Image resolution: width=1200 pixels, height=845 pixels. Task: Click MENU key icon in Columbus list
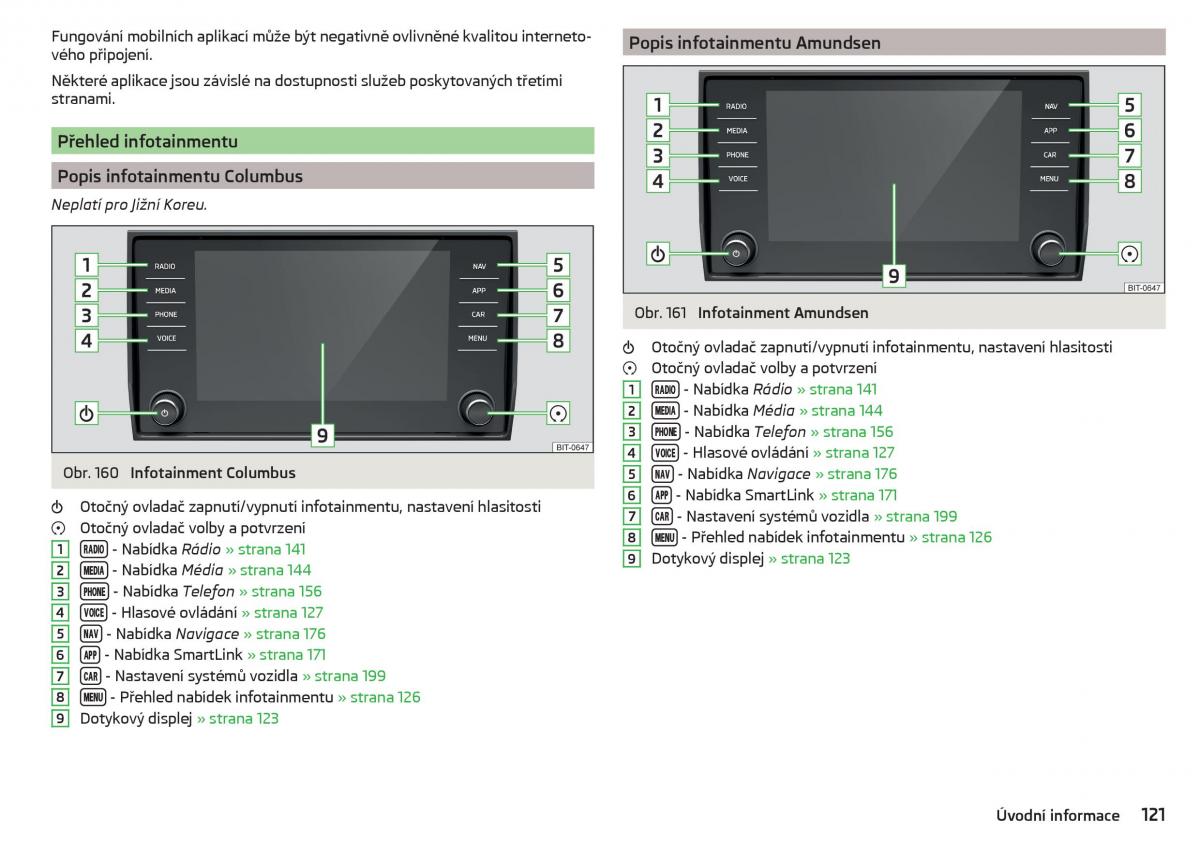[x=93, y=697]
